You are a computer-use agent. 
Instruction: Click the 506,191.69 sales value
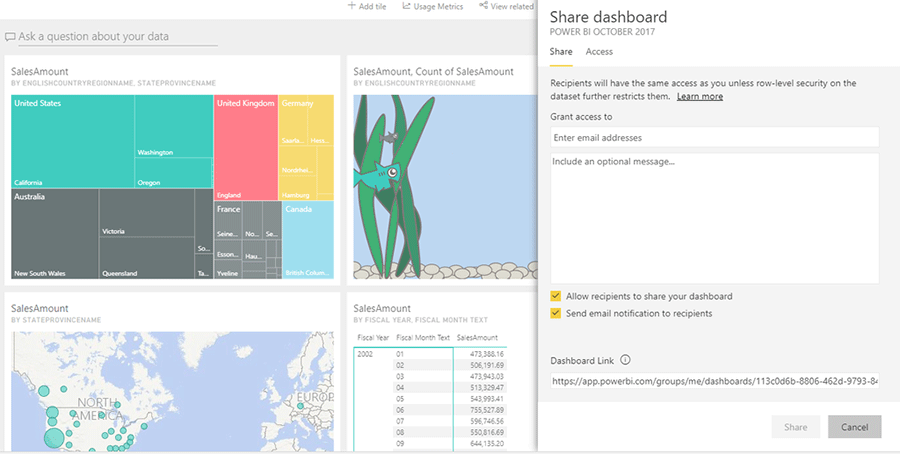tap(487, 365)
